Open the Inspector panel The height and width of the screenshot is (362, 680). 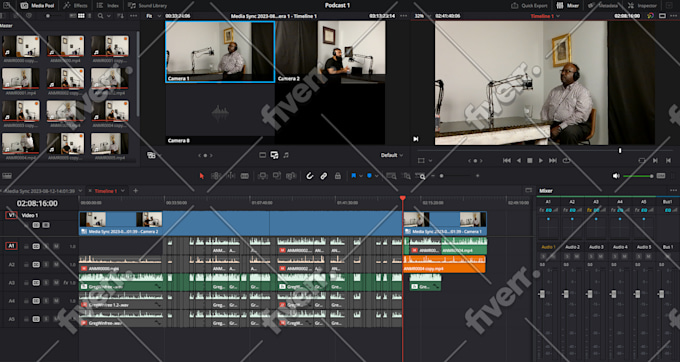point(642,6)
